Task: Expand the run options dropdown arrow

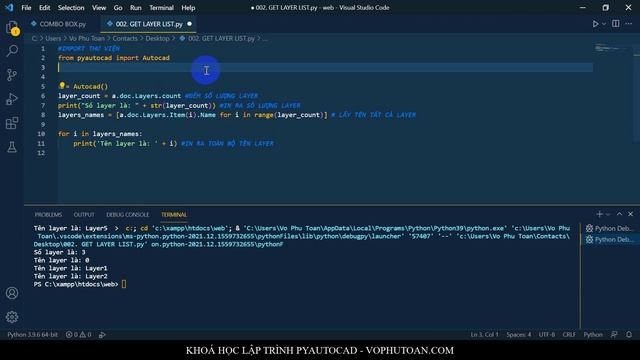Action: pyautogui.click(x=604, y=24)
